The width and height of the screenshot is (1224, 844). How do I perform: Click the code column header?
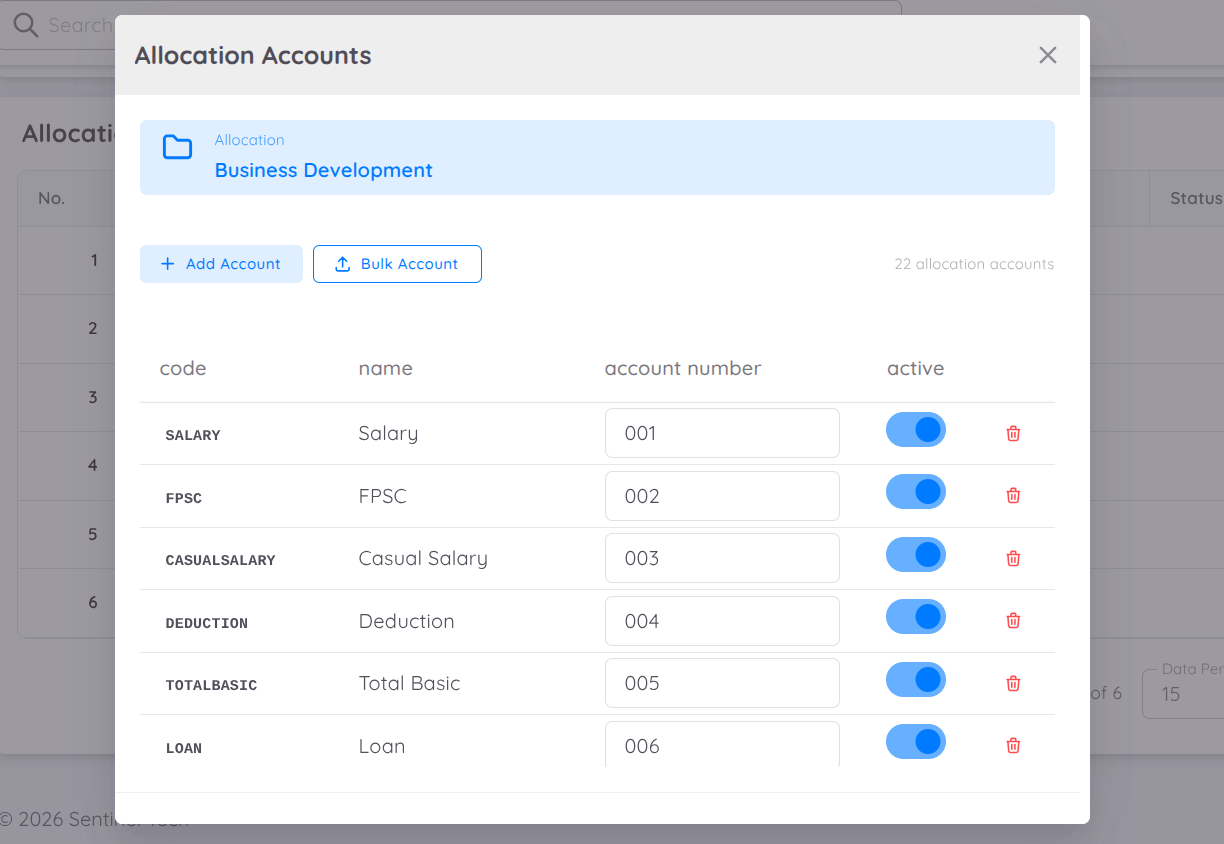point(183,368)
